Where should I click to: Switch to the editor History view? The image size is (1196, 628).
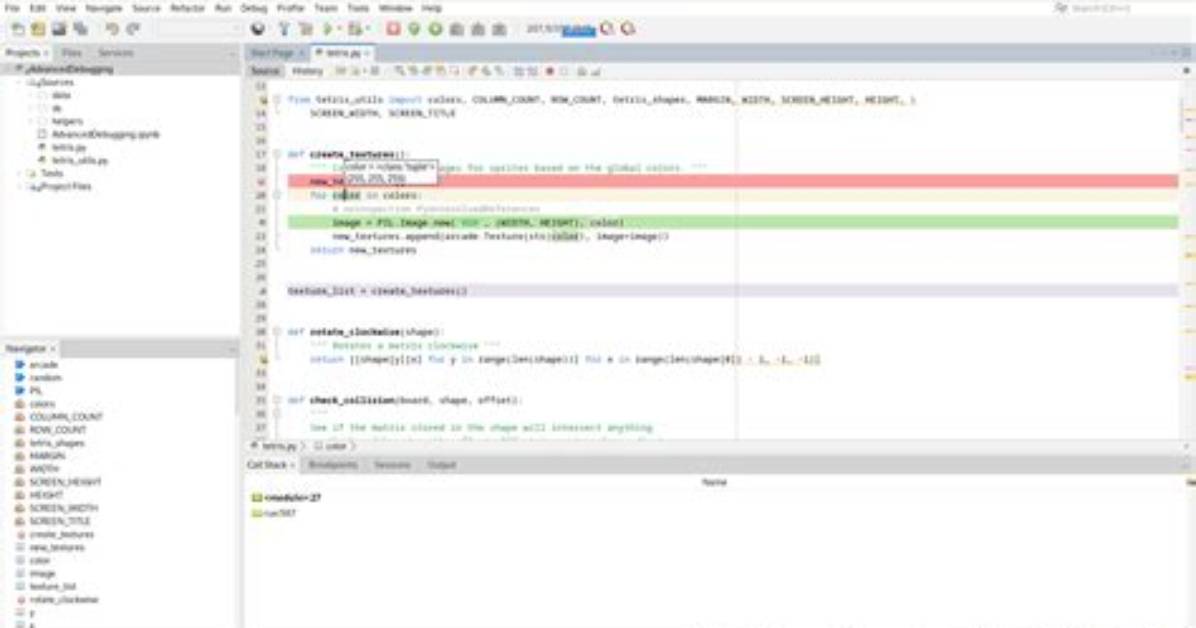click(x=307, y=71)
